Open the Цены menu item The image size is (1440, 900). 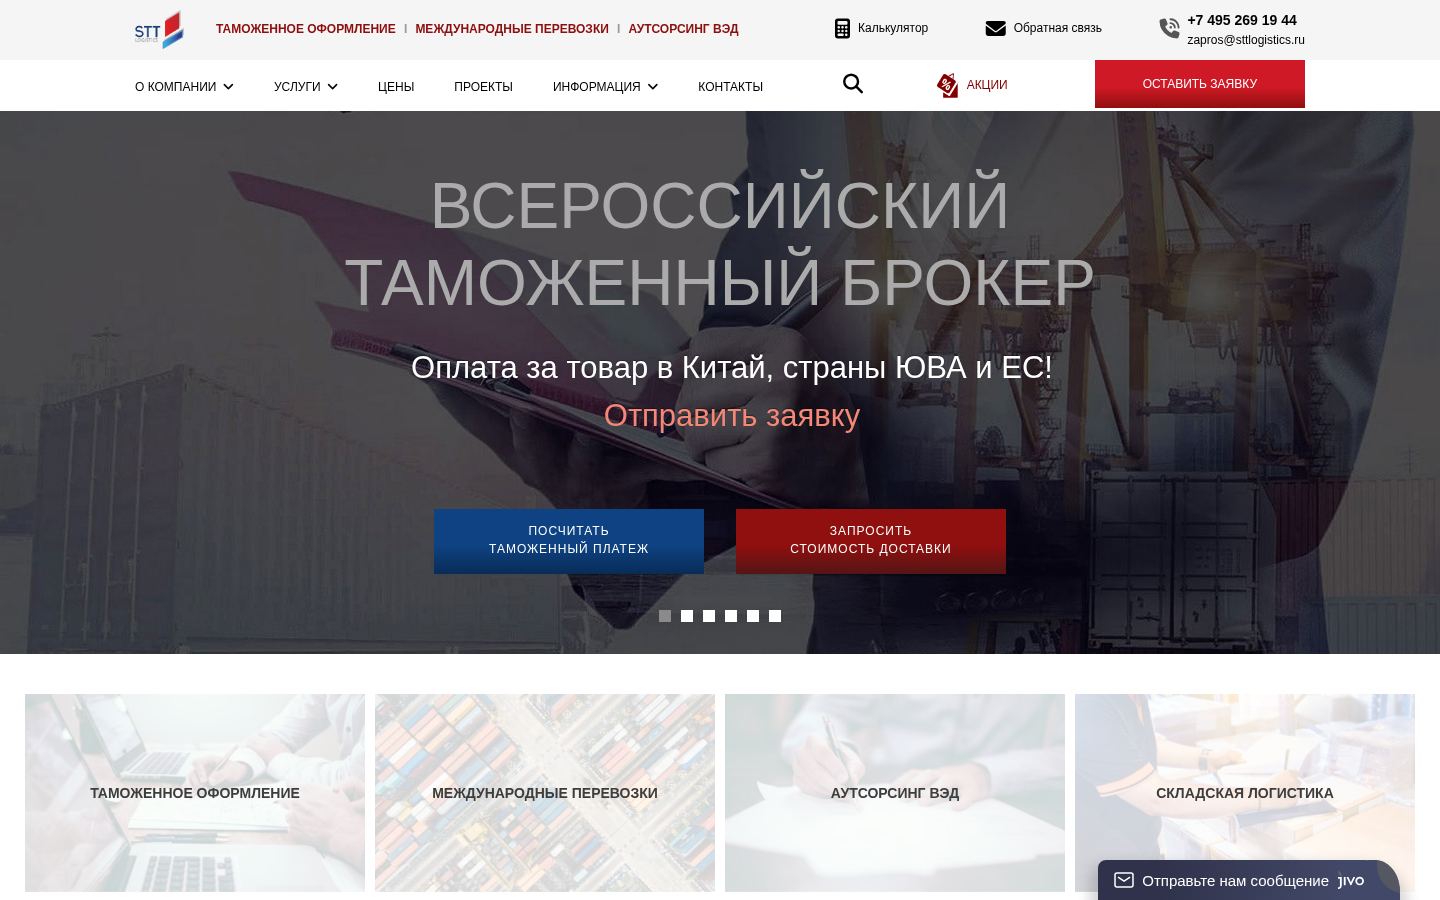[x=396, y=87]
